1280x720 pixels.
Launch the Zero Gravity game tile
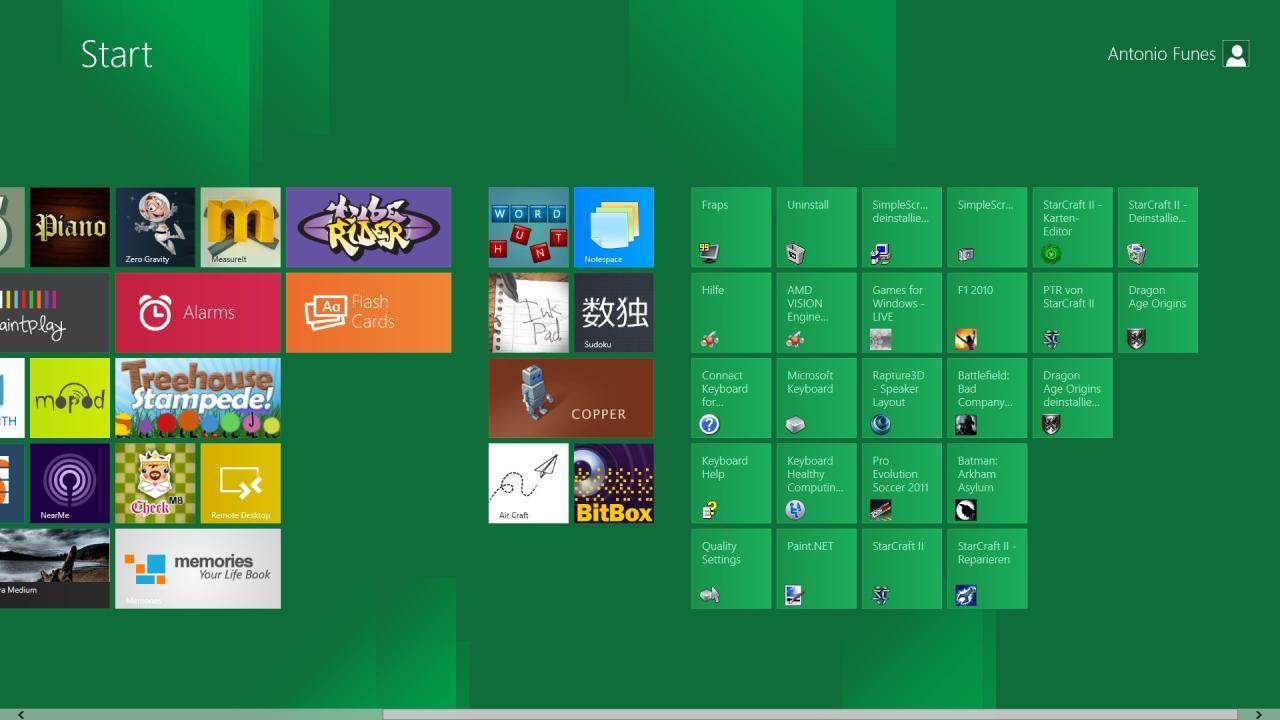pyautogui.click(x=155, y=227)
